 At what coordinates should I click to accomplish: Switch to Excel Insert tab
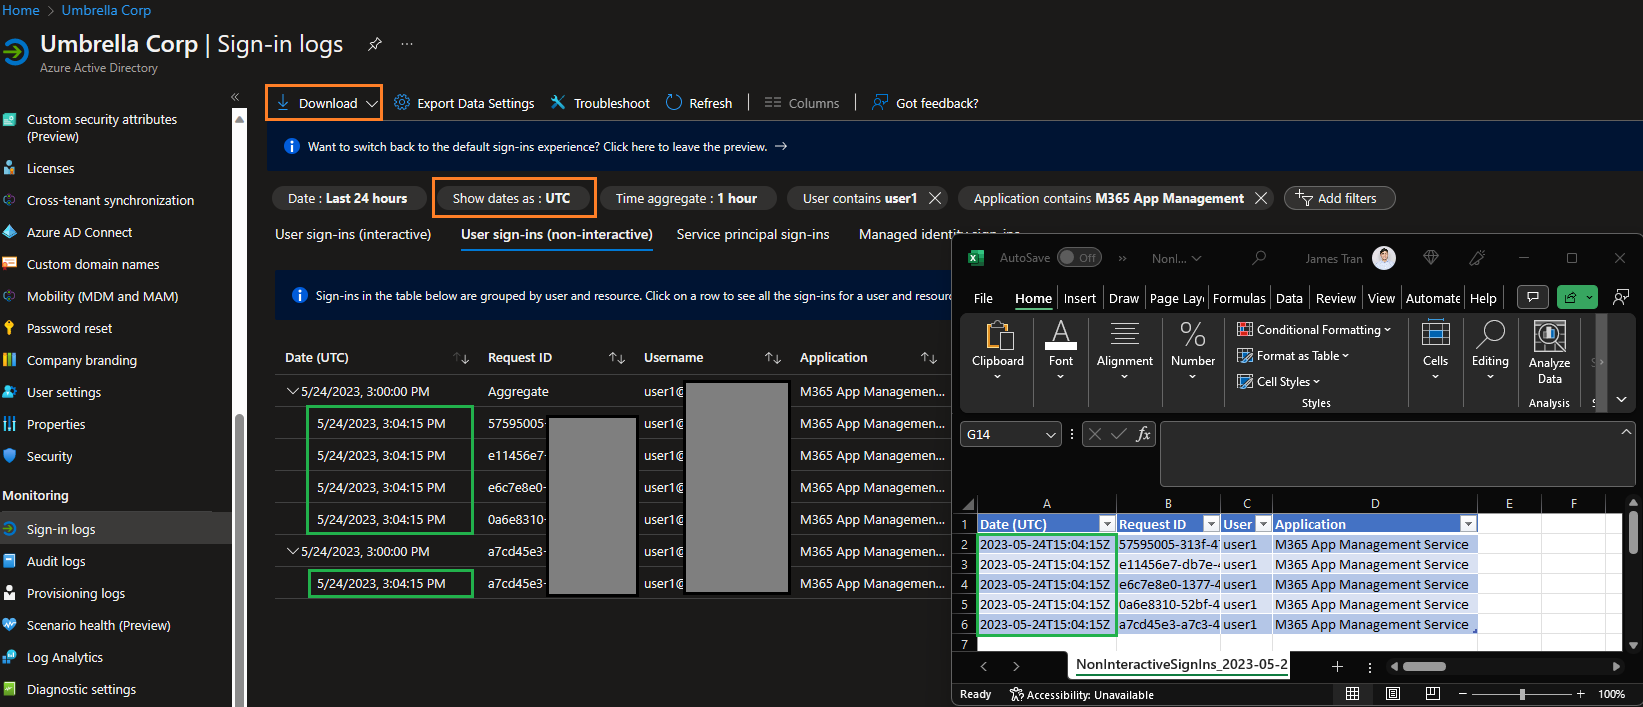pyautogui.click(x=1079, y=298)
